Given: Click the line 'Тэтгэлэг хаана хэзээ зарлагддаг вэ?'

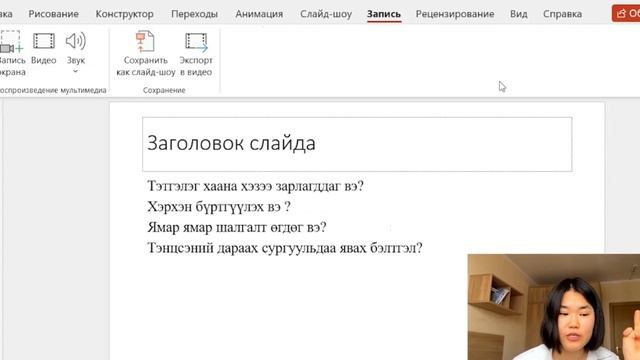Looking at the screenshot, I should (255, 186).
